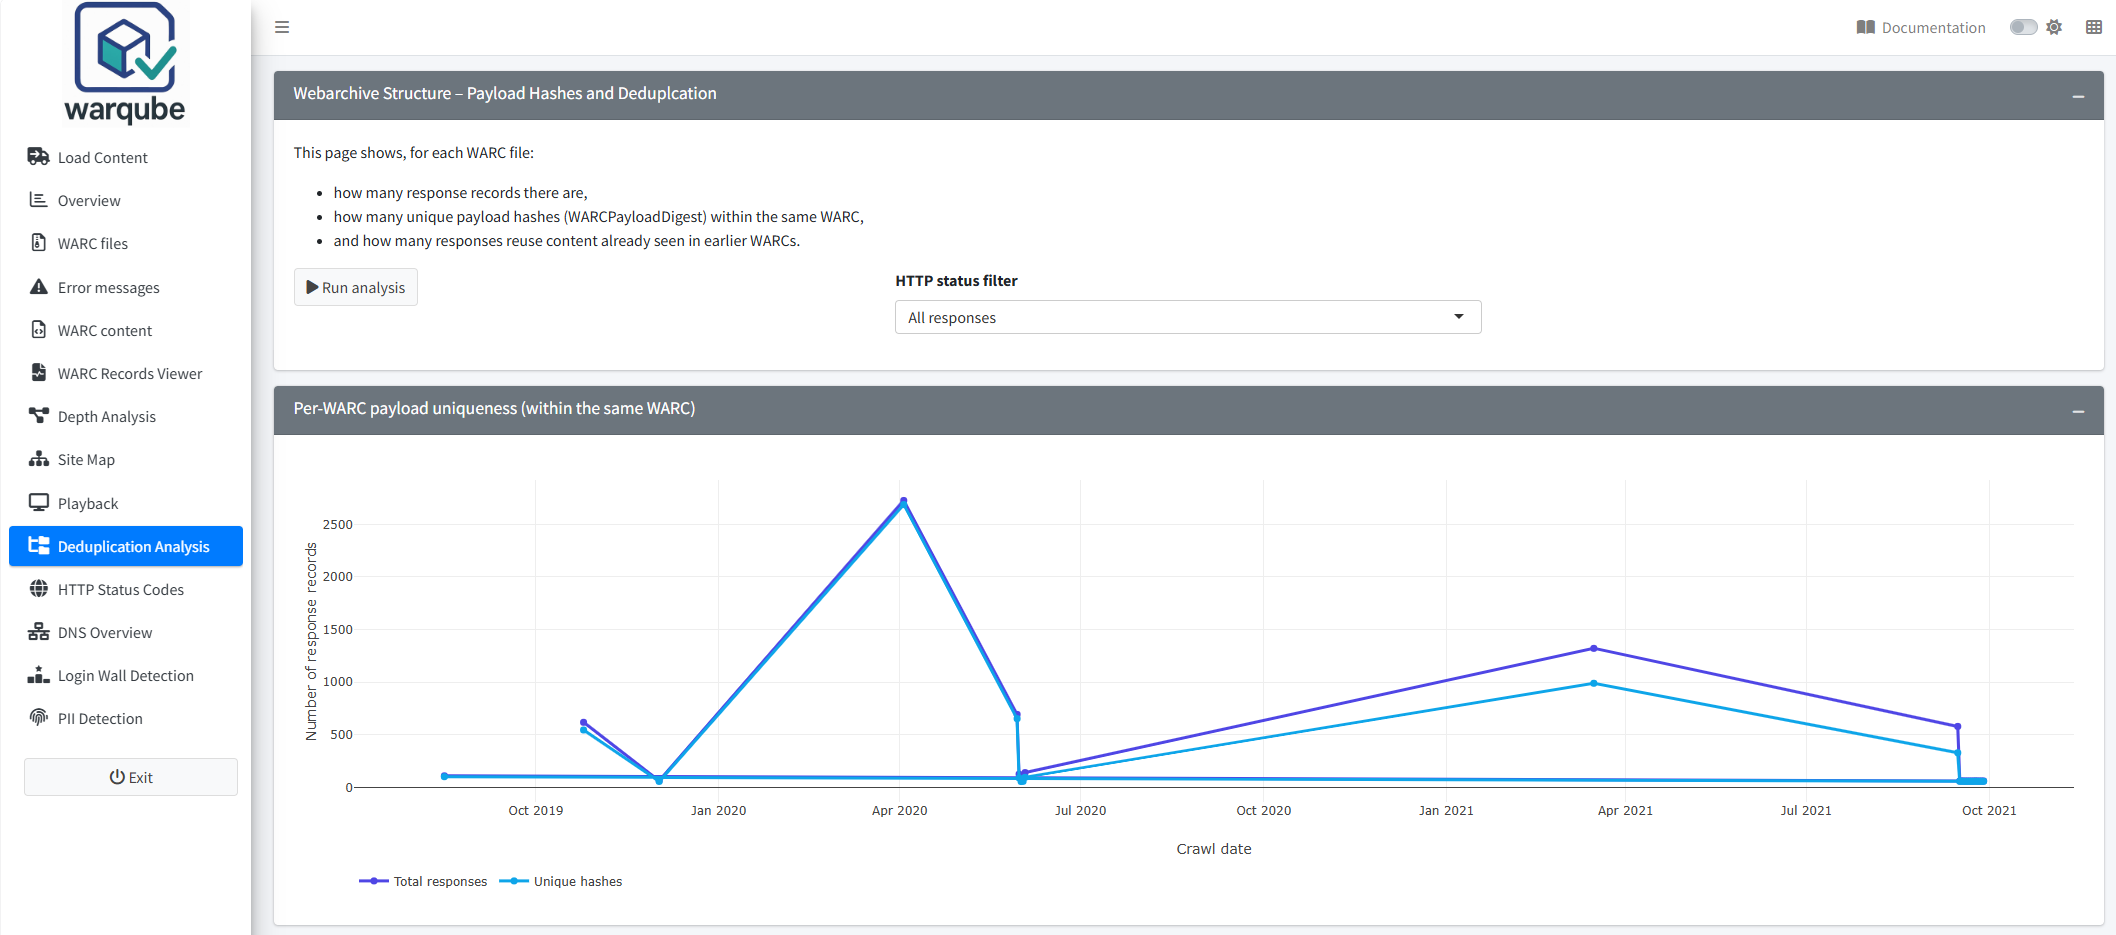Toggle Total responses series in legend
This screenshot has width=2116, height=935.
point(423,881)
